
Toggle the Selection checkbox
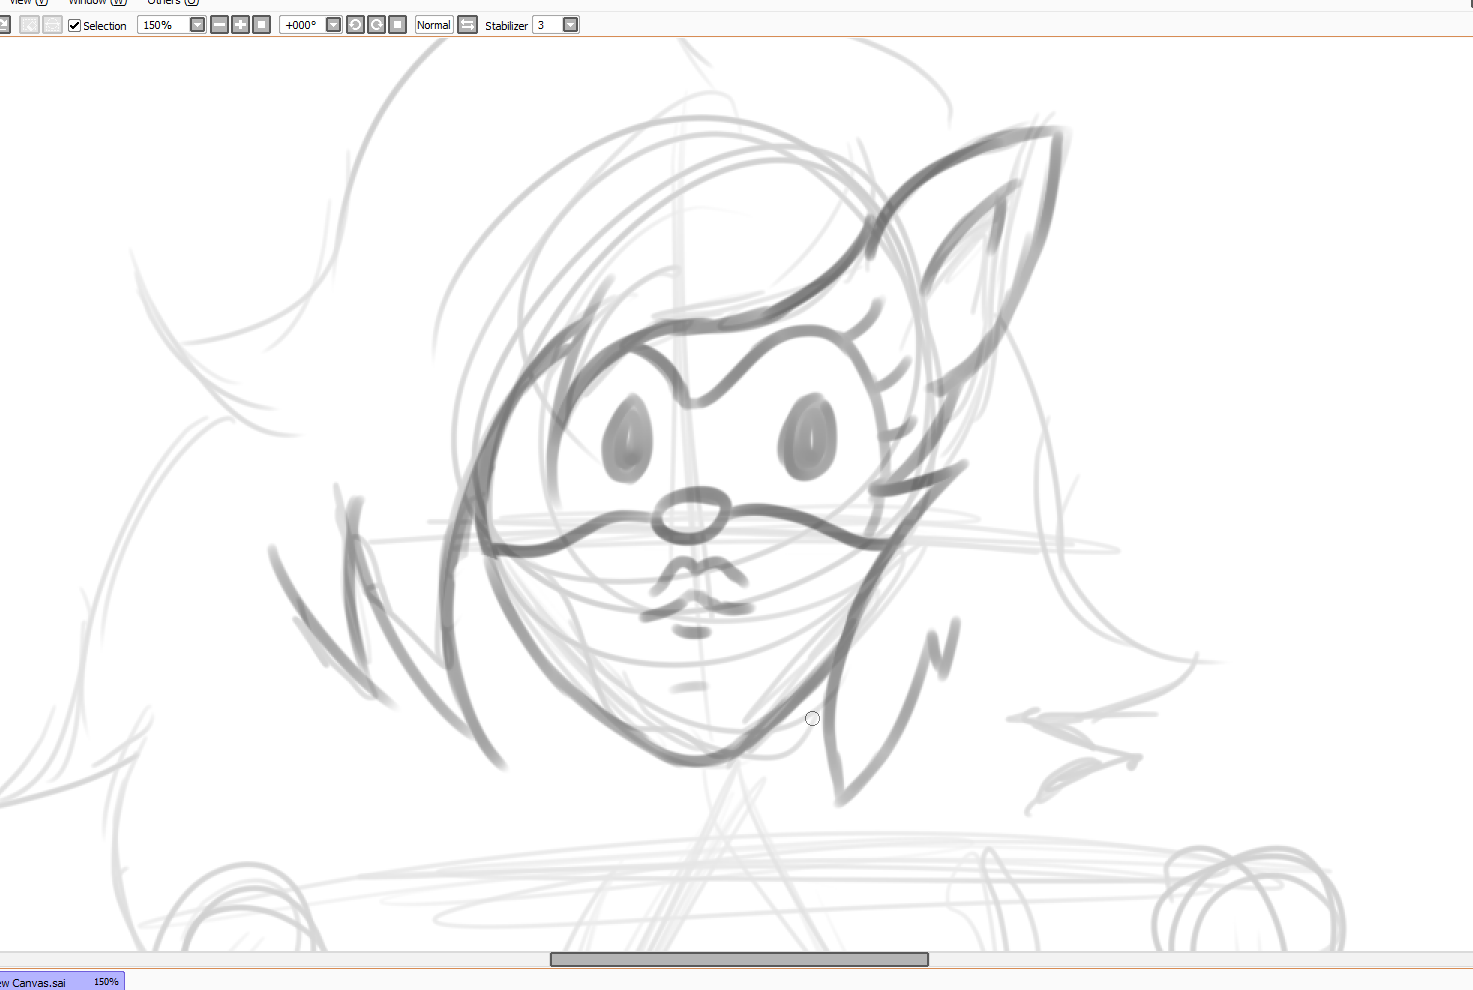coord(75,25)
